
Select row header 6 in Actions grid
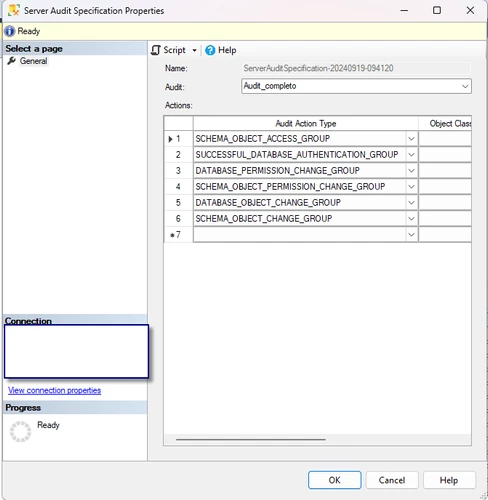click(178, 219)
